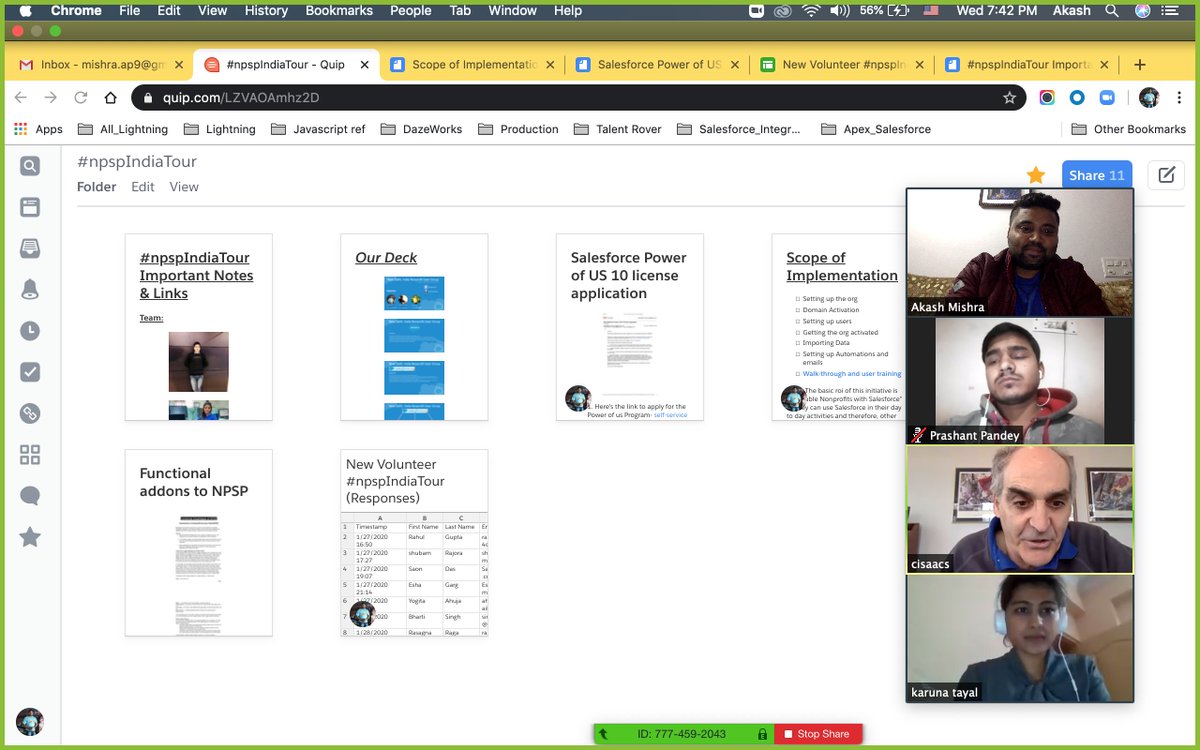Open the link icon in Quip sidebar
Screen dimensions: 1200x750
coord(30,414)
